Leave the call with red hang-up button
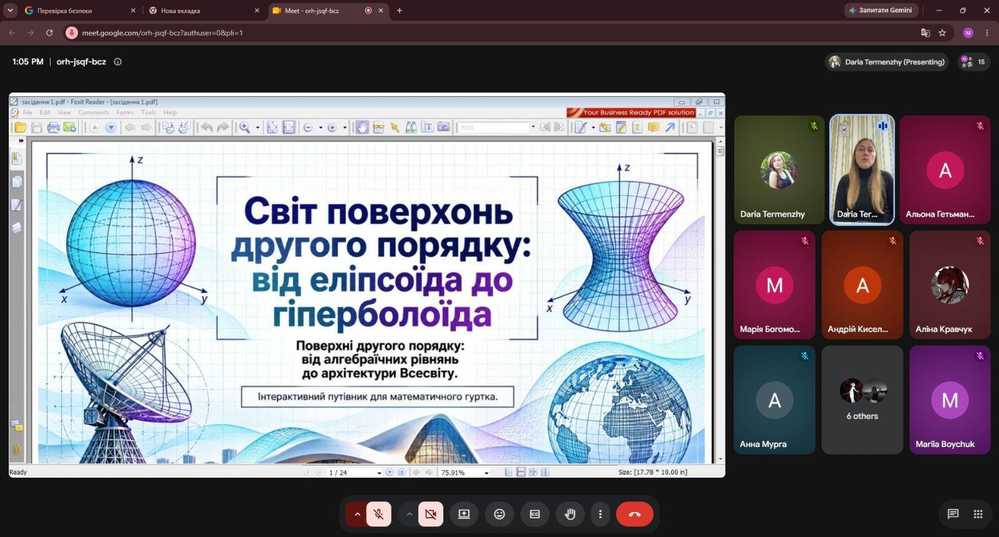 pos(635,514)
